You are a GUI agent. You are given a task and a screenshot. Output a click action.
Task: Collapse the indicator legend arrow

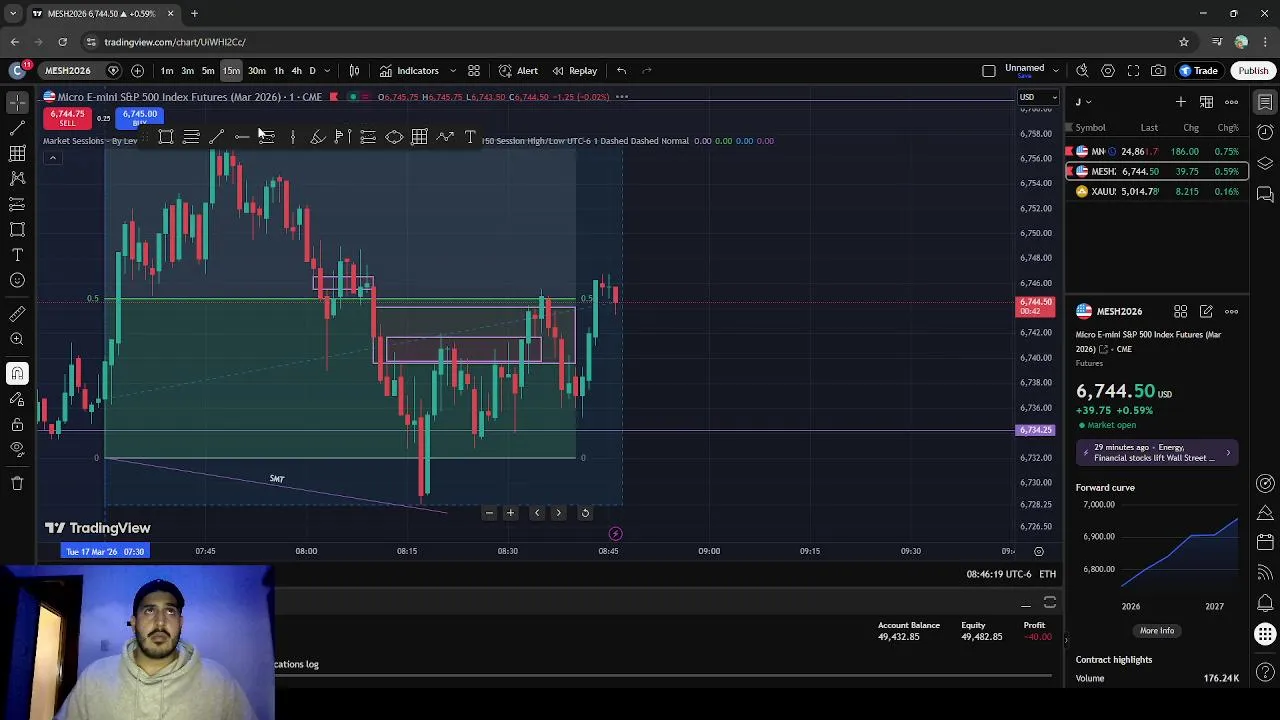[x=53, y=157]
